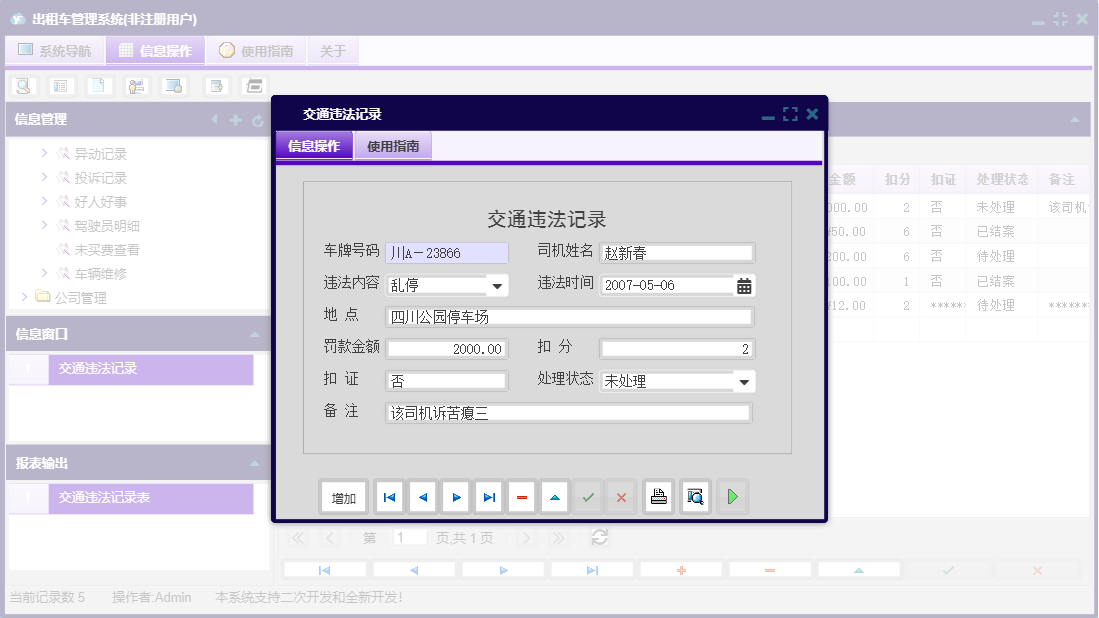Run the record action with green play icon

732,496
